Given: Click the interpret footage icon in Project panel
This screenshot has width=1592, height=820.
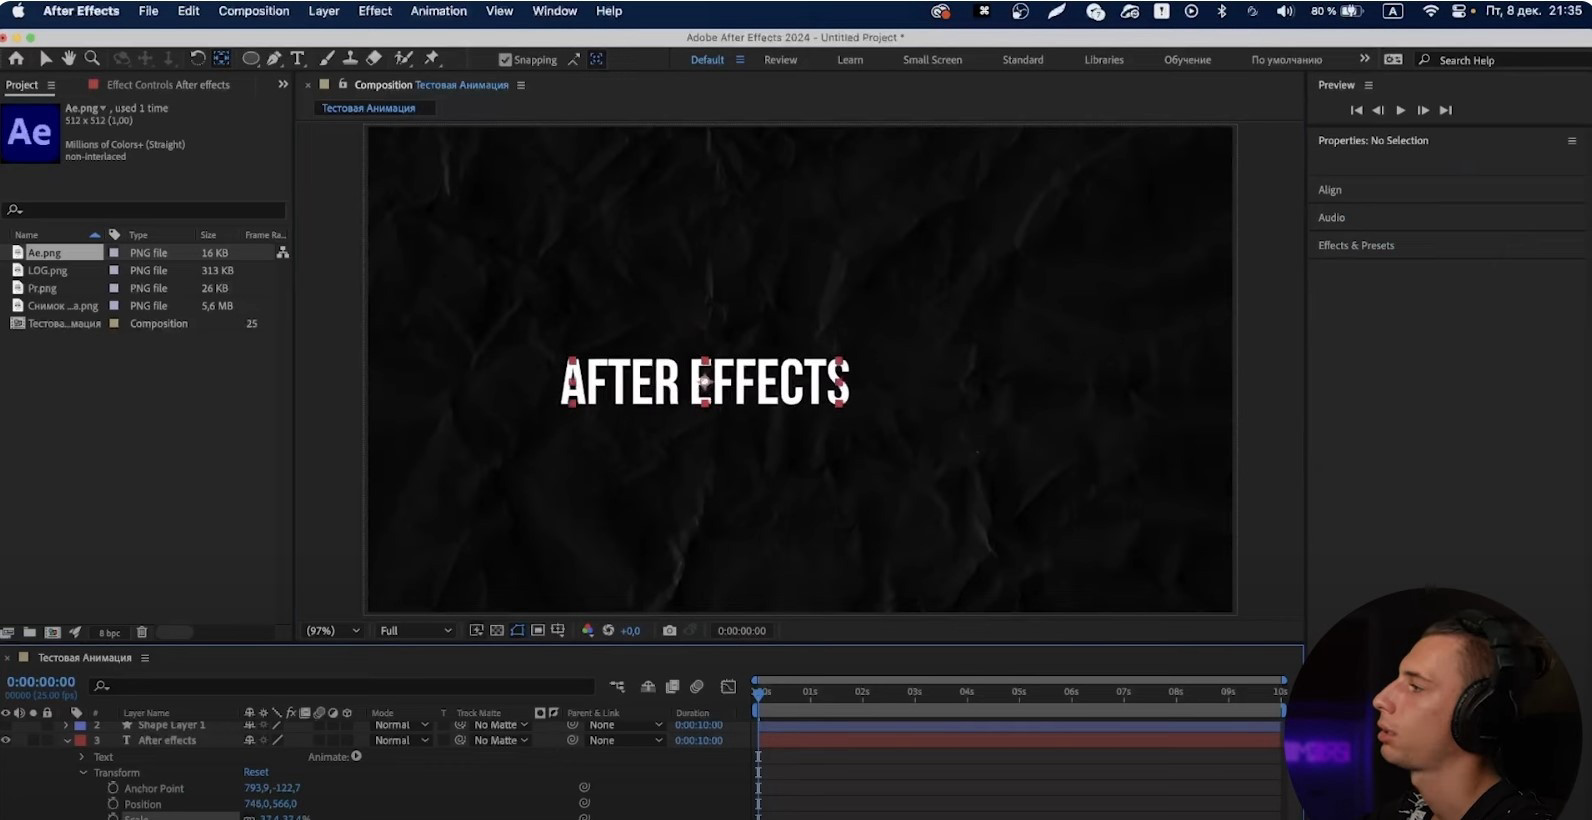Looking at the screenshot, I should point(8,632).
